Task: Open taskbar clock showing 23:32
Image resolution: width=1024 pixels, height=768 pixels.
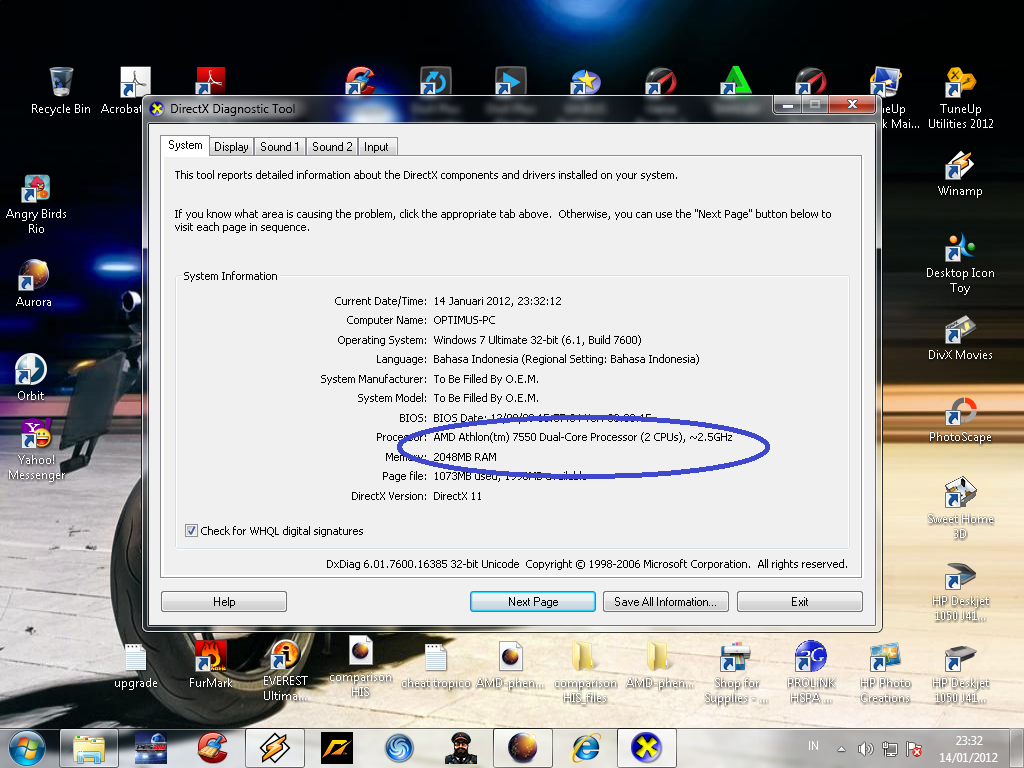Action: 969,749
